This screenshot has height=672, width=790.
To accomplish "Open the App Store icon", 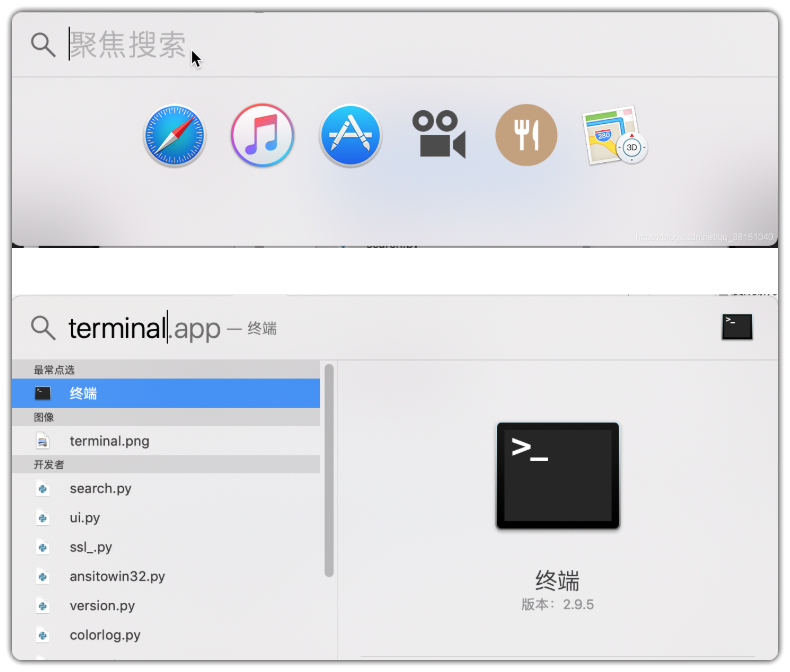I will point(350,136).
